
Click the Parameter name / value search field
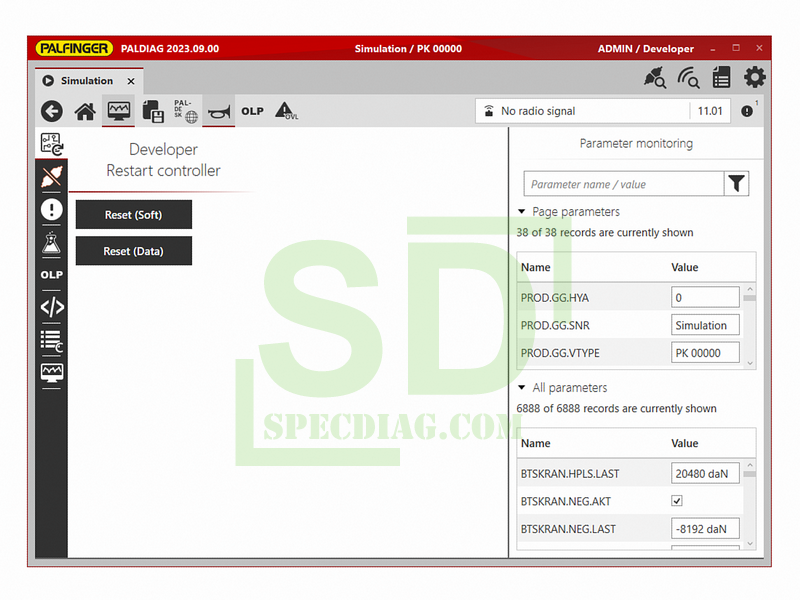[624, 184]
